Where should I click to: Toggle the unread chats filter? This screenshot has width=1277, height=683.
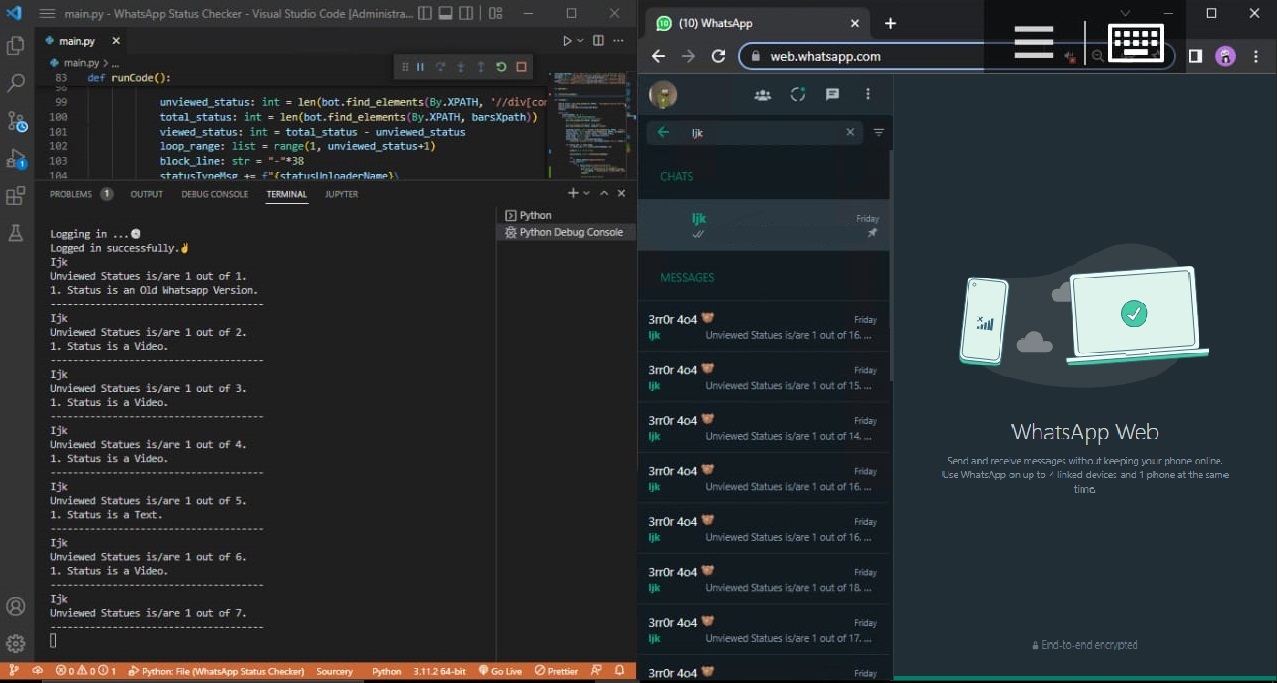(879, 132)
